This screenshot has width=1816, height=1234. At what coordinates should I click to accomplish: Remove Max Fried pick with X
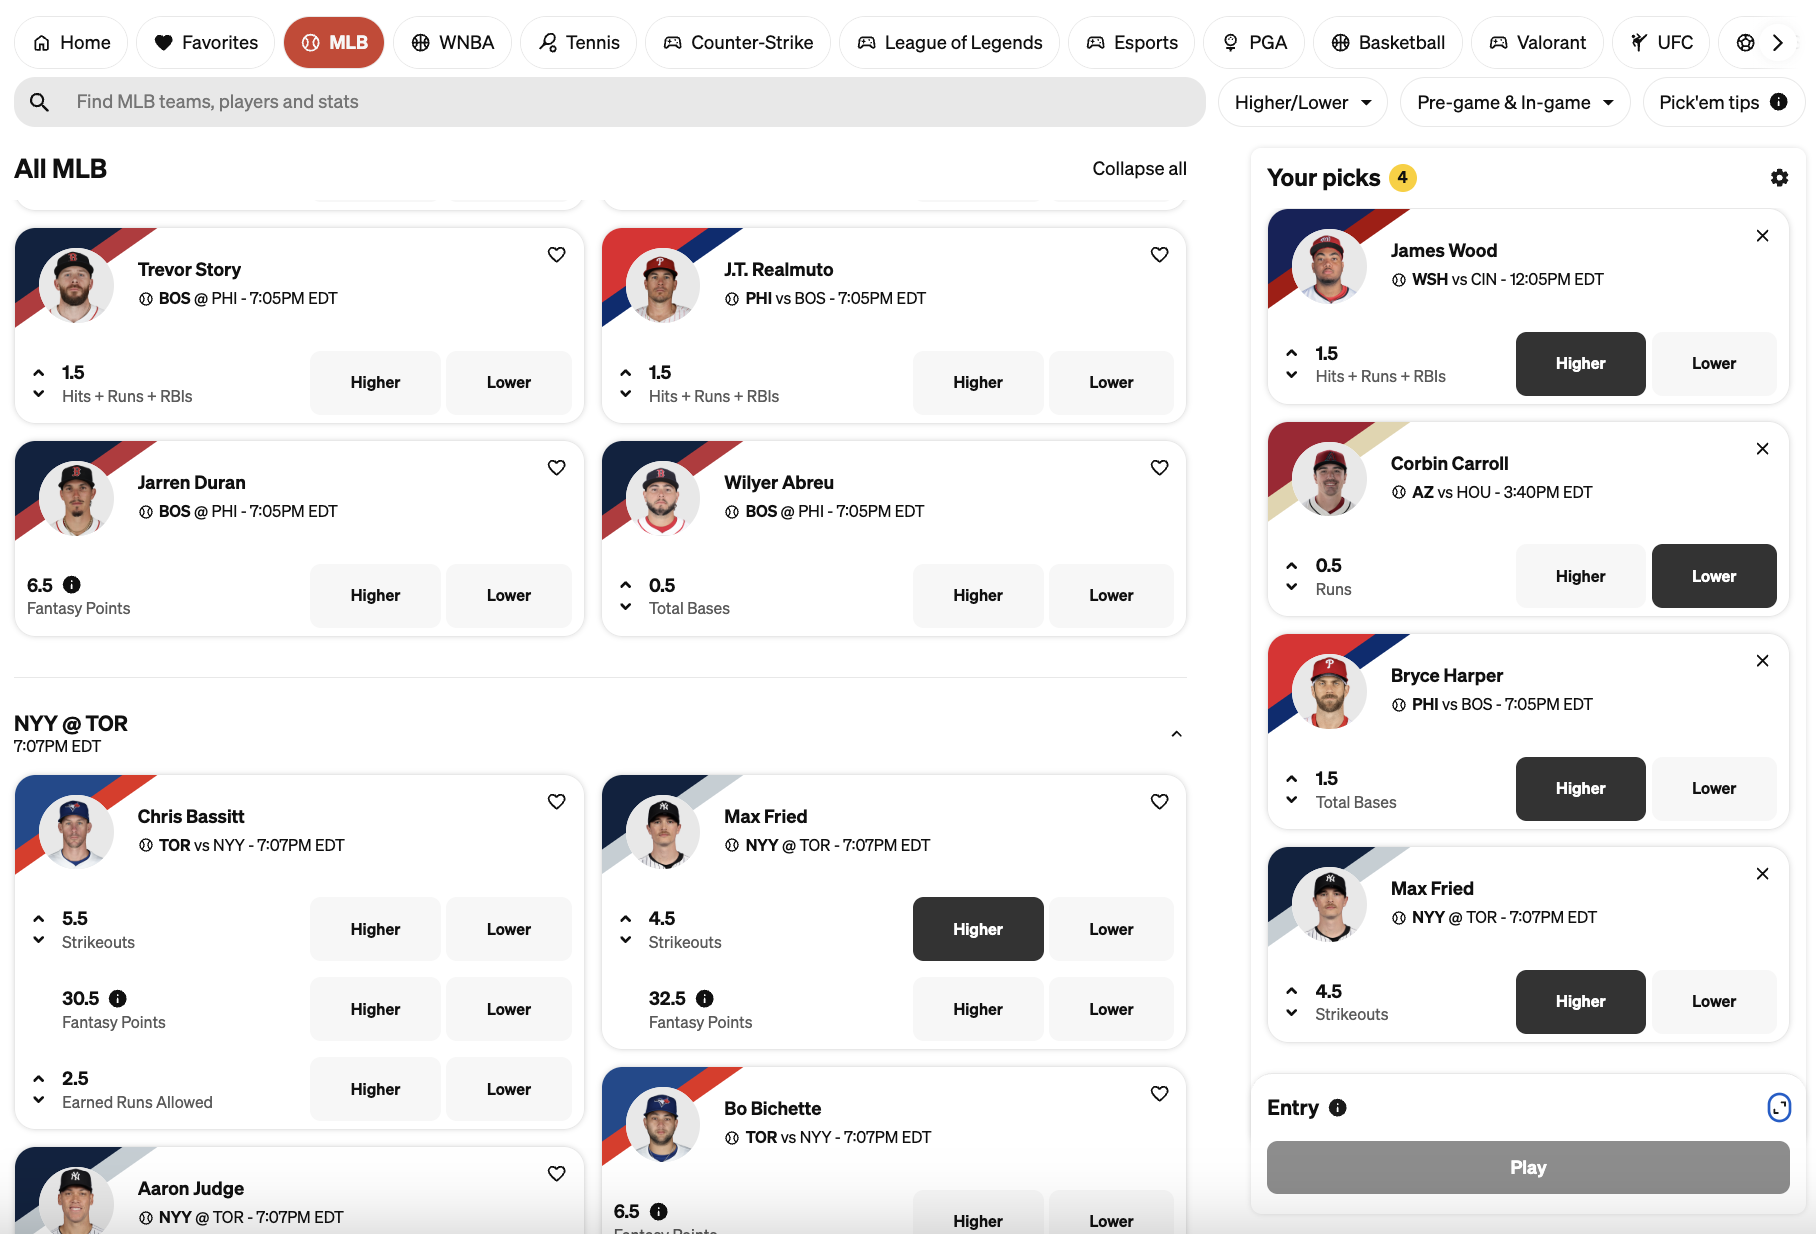coord(1763,874)
